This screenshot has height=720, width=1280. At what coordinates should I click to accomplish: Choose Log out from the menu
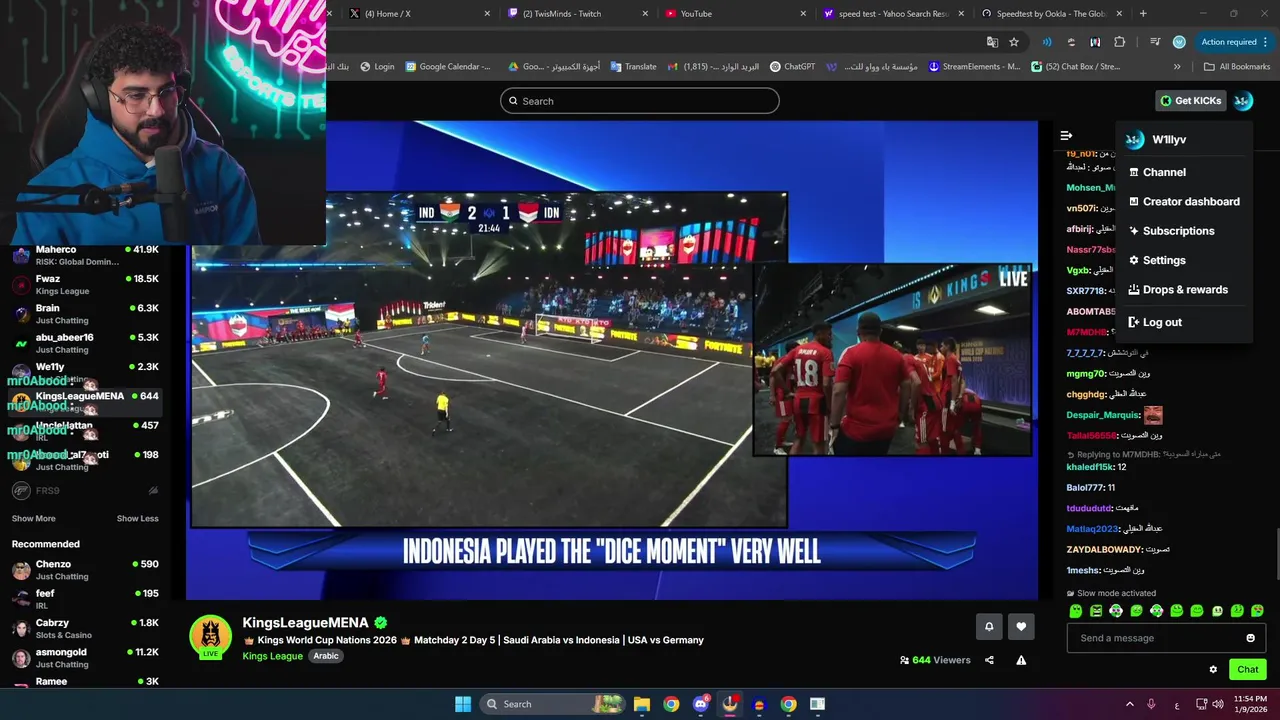(x=1183, y=322)
